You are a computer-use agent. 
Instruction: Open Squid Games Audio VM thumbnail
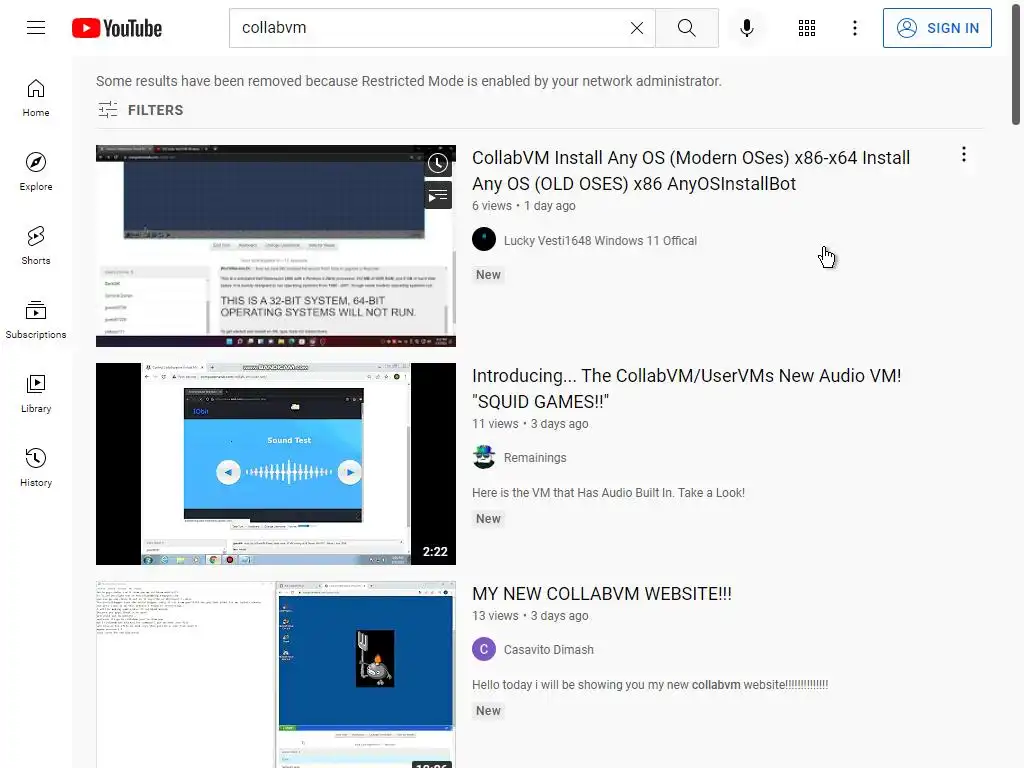coord(276,464)
